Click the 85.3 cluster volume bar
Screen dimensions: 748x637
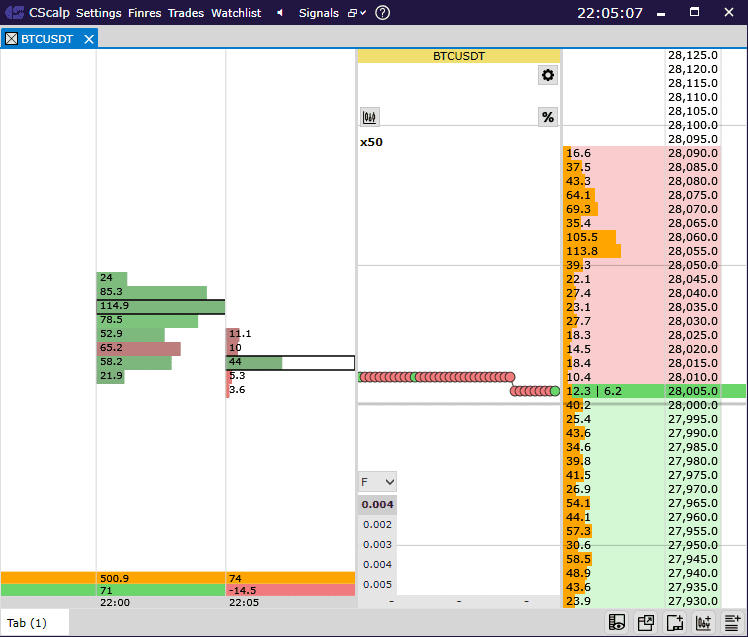click(x=152, y=292)
